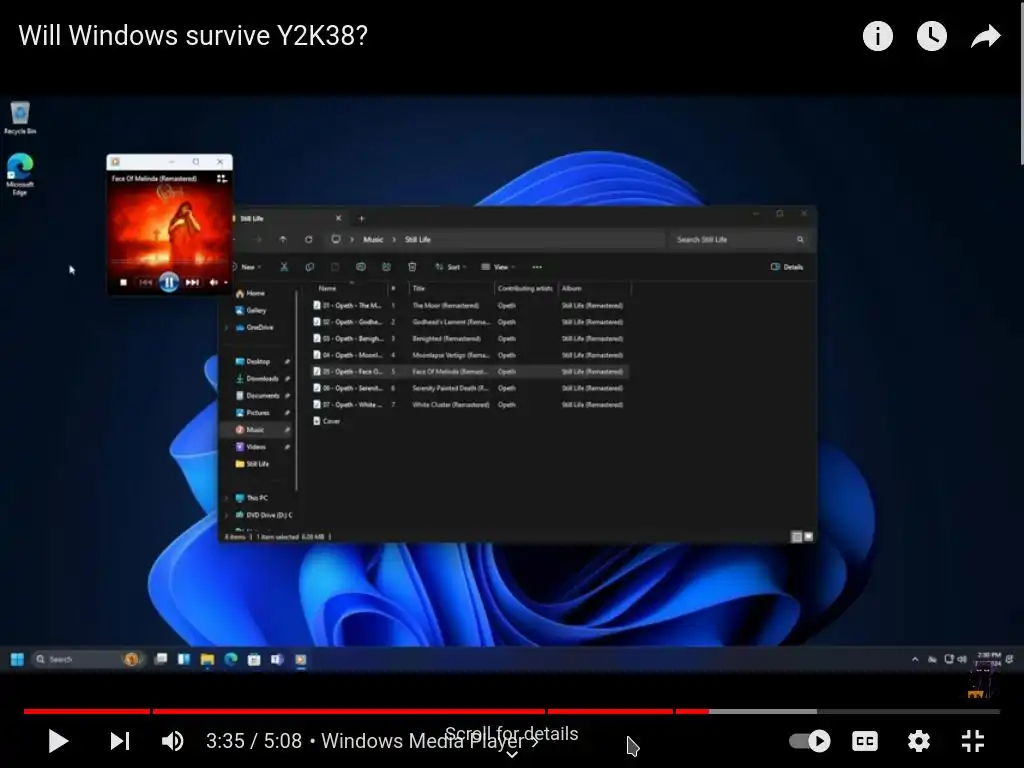Open File Explorer from the taskbar

[208, 659]
